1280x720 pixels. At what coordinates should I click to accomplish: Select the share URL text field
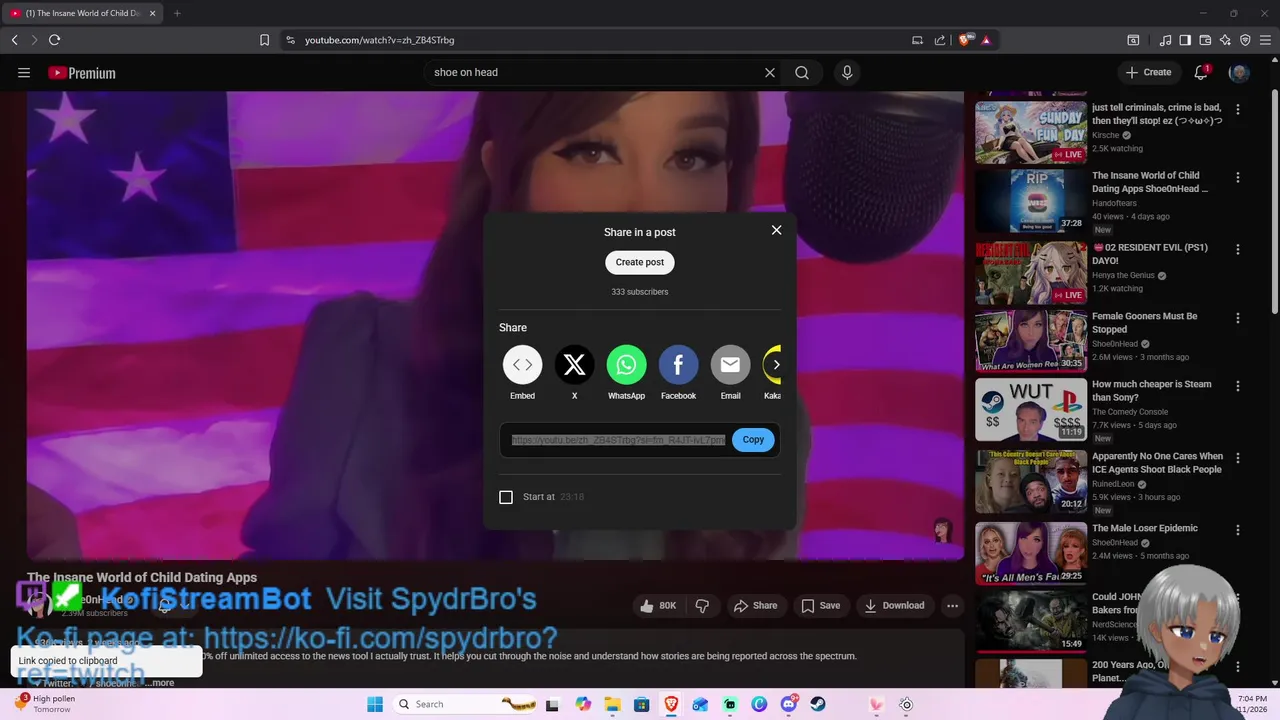(618, 440)
